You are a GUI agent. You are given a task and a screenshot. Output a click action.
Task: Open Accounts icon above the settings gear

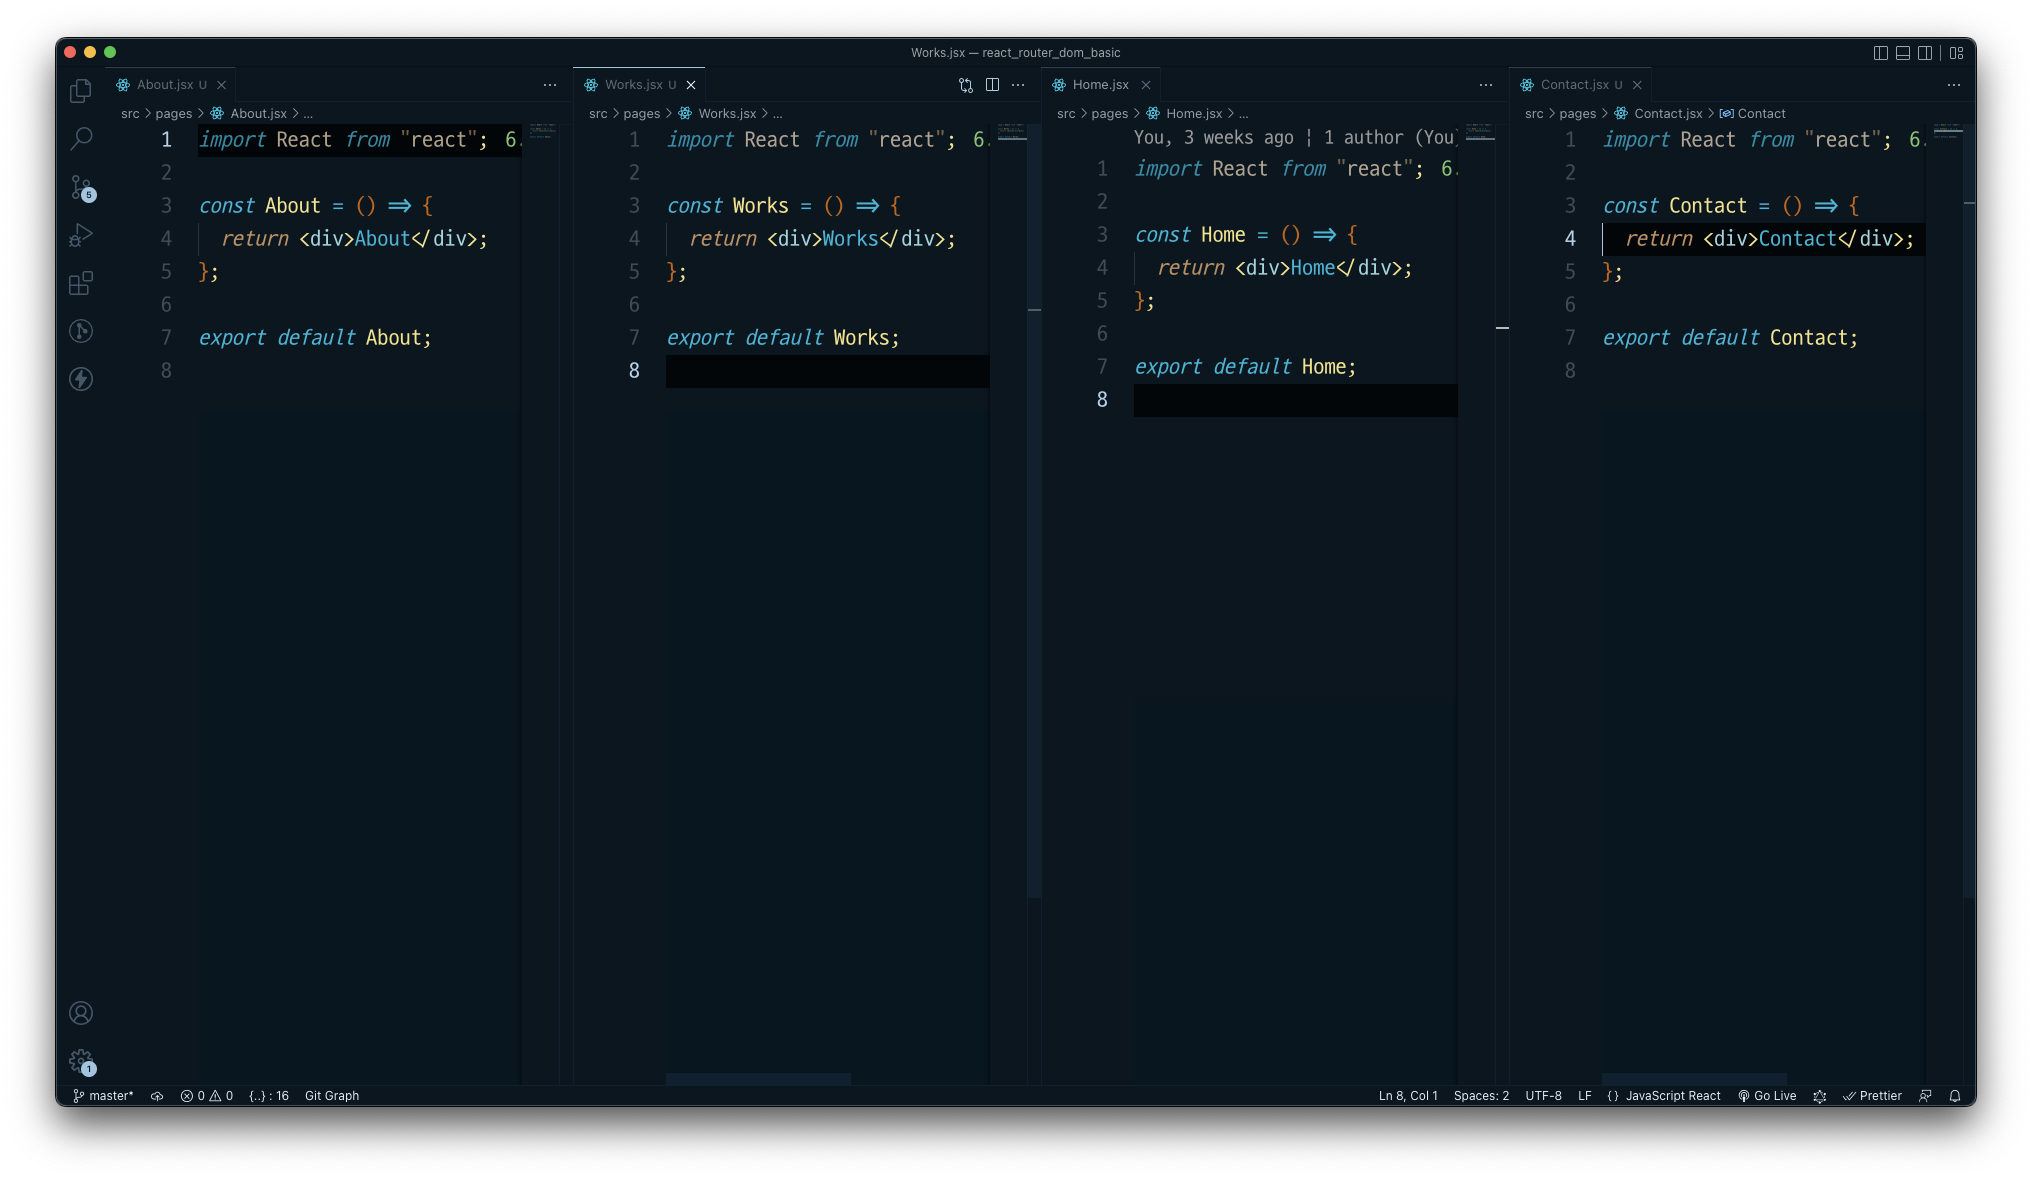point(80,1013)
